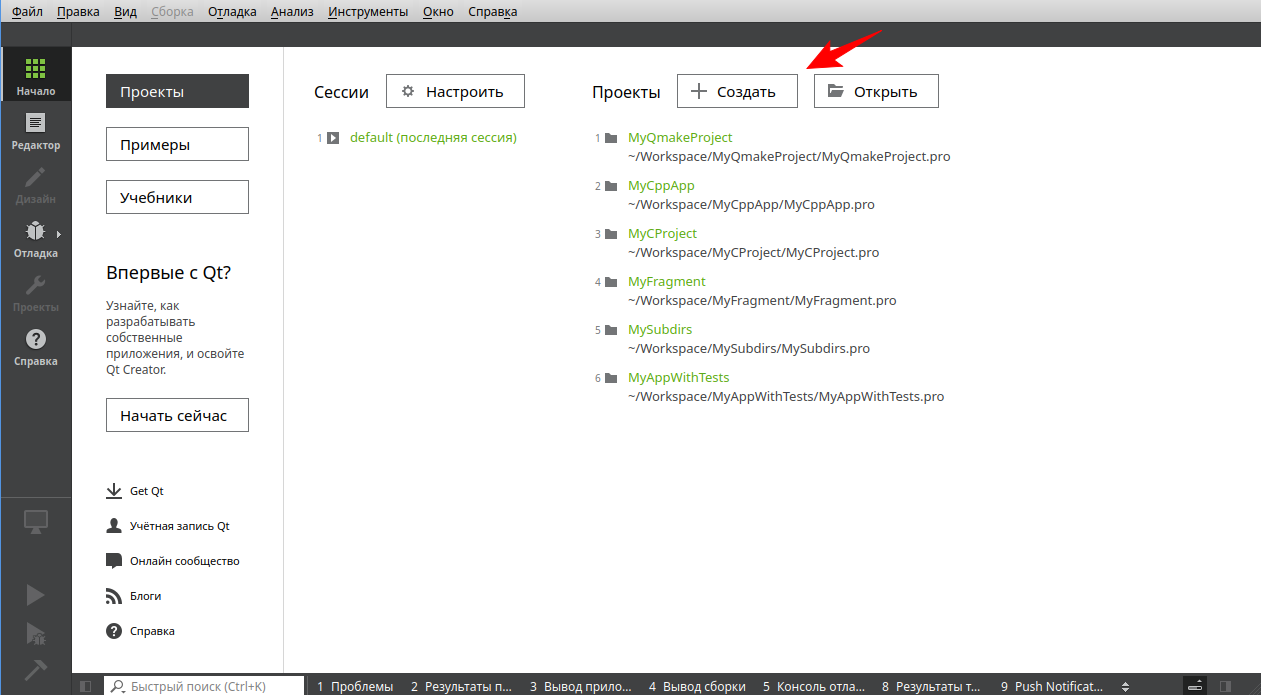Open quick search filter magnifier dropdown
Viewport: 1261px width, 695px height.
pos(117,686)
